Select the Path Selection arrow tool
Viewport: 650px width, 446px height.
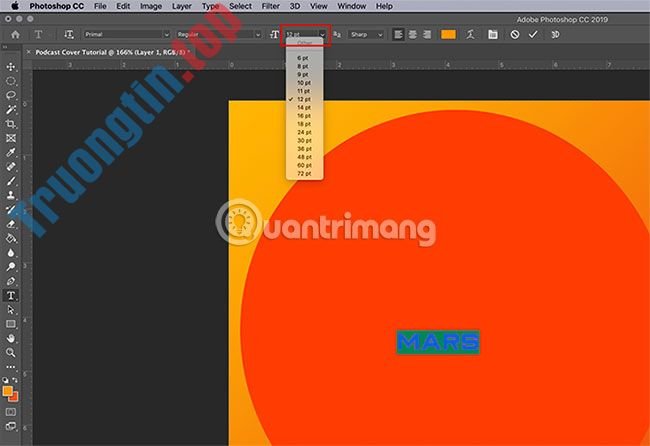click(11, 310)
